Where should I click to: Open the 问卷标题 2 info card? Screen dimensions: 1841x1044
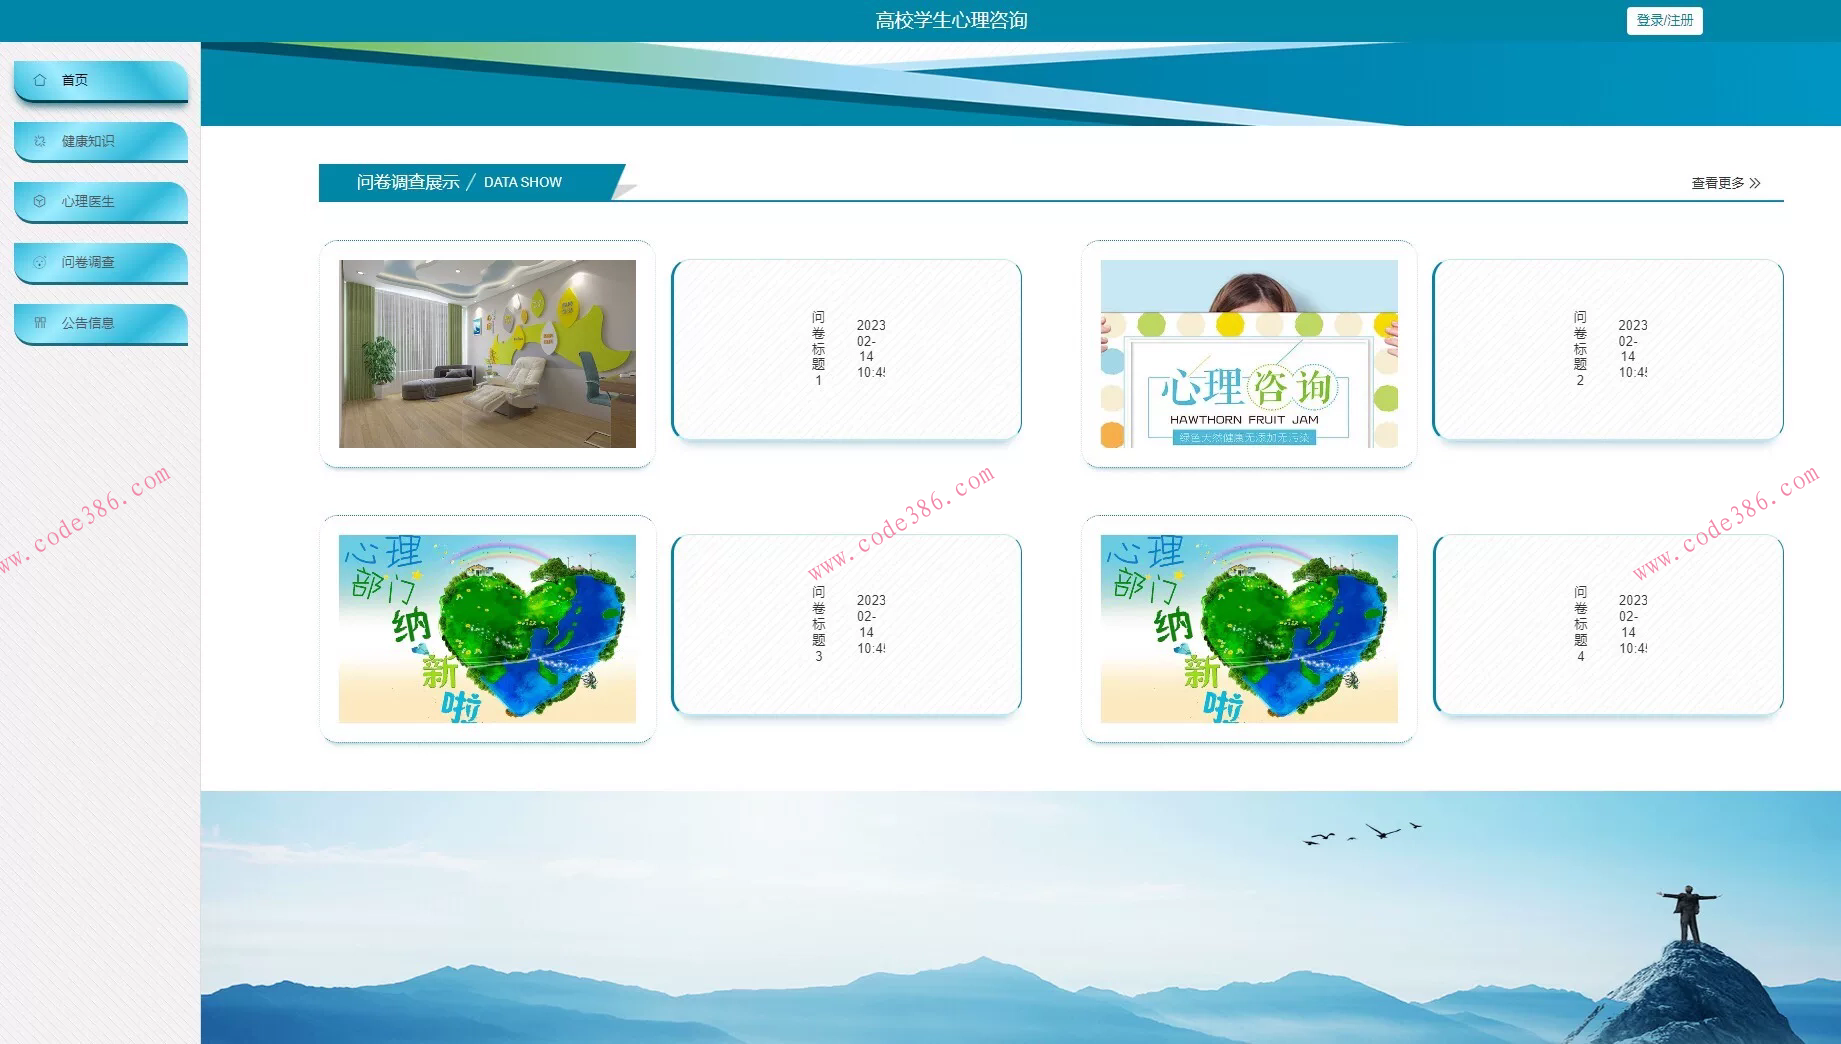point(1607,349)
